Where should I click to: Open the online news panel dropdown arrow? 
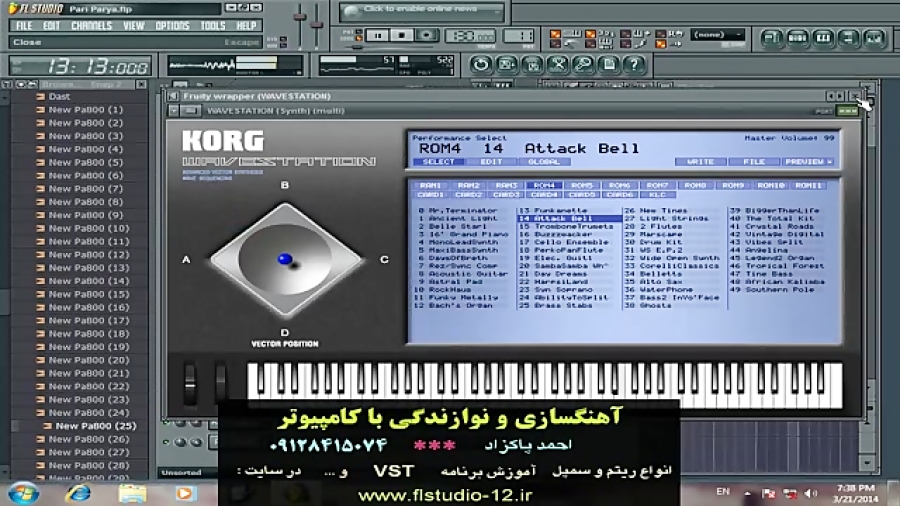point(497,10)
